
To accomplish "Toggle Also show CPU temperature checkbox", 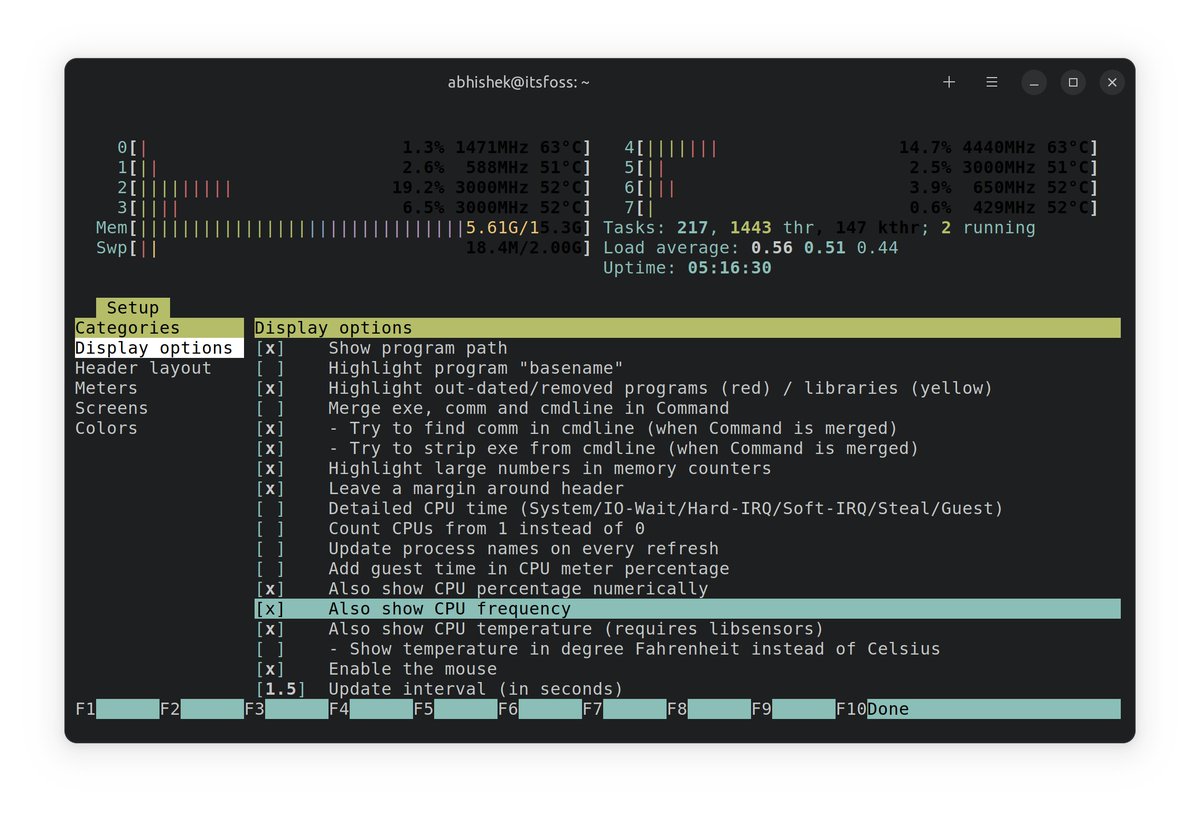I will (x=270, y=628).
